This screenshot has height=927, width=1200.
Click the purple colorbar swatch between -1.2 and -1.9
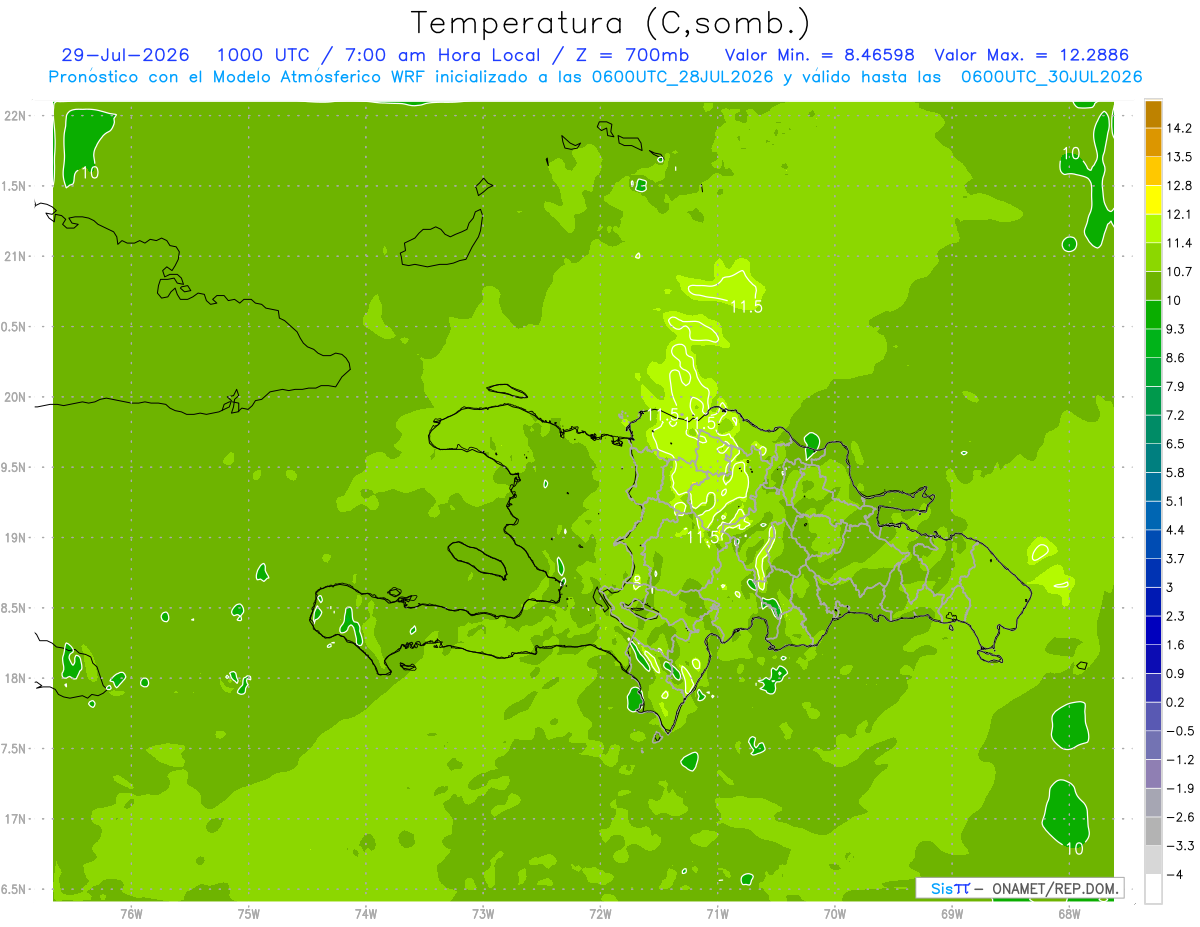[x=1153, y=774]
